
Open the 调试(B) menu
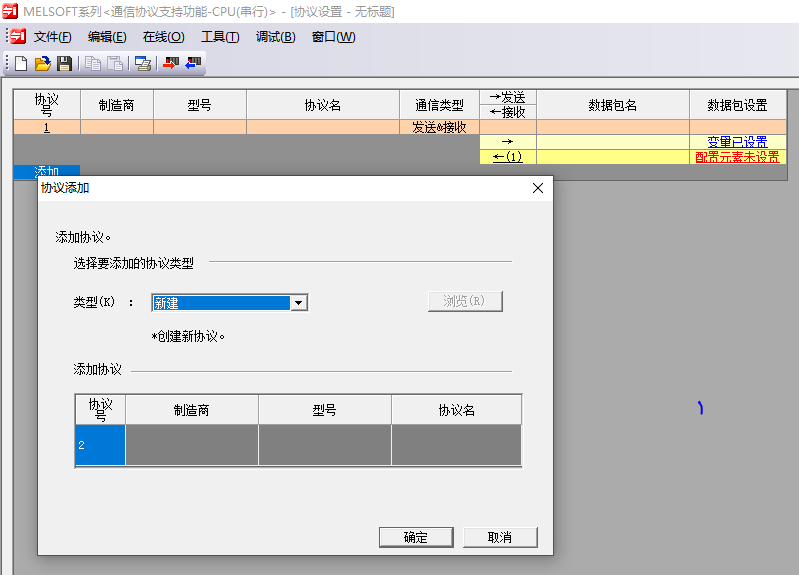coord(275,37)
